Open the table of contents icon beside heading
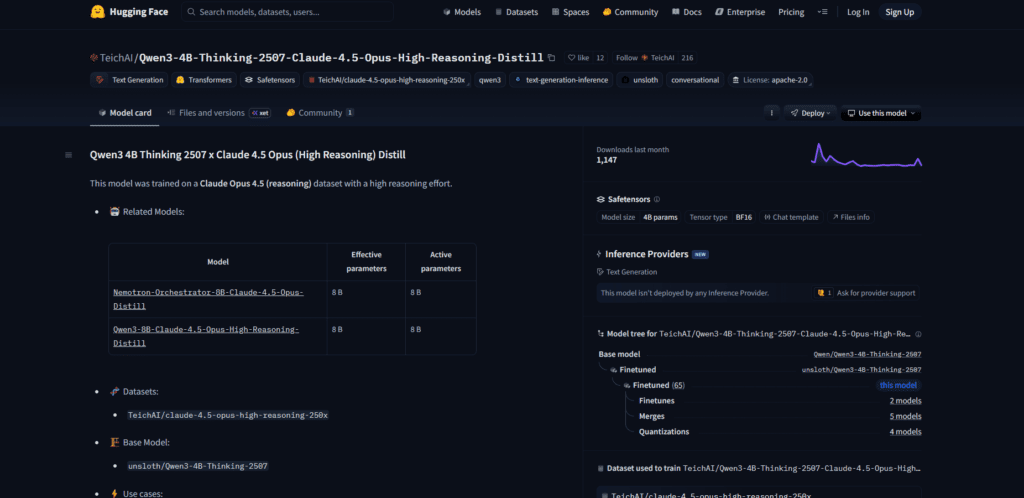This screenshot has height=498, width=1024. (x=69, y=155)
